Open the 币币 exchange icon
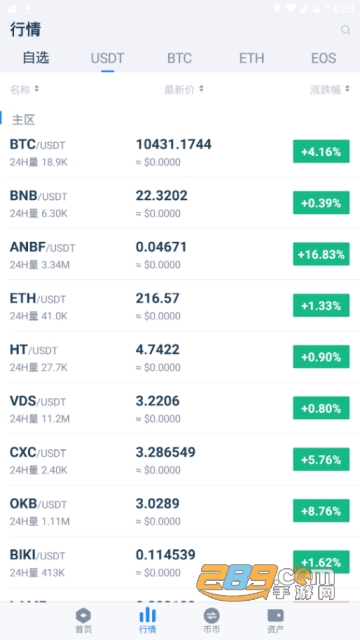 coord(211,615)
